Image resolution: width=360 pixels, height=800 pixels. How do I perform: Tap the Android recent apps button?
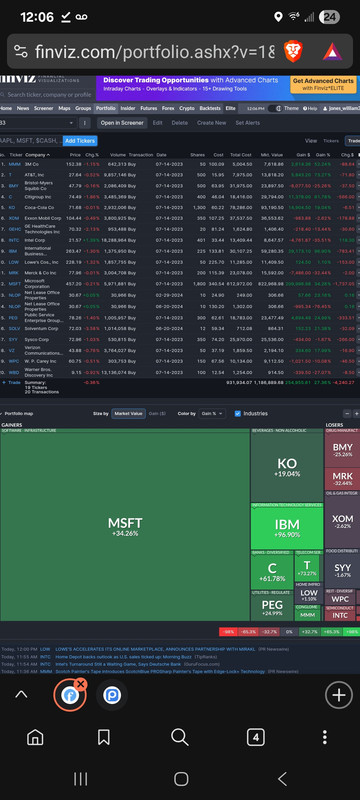coord(81,779)
